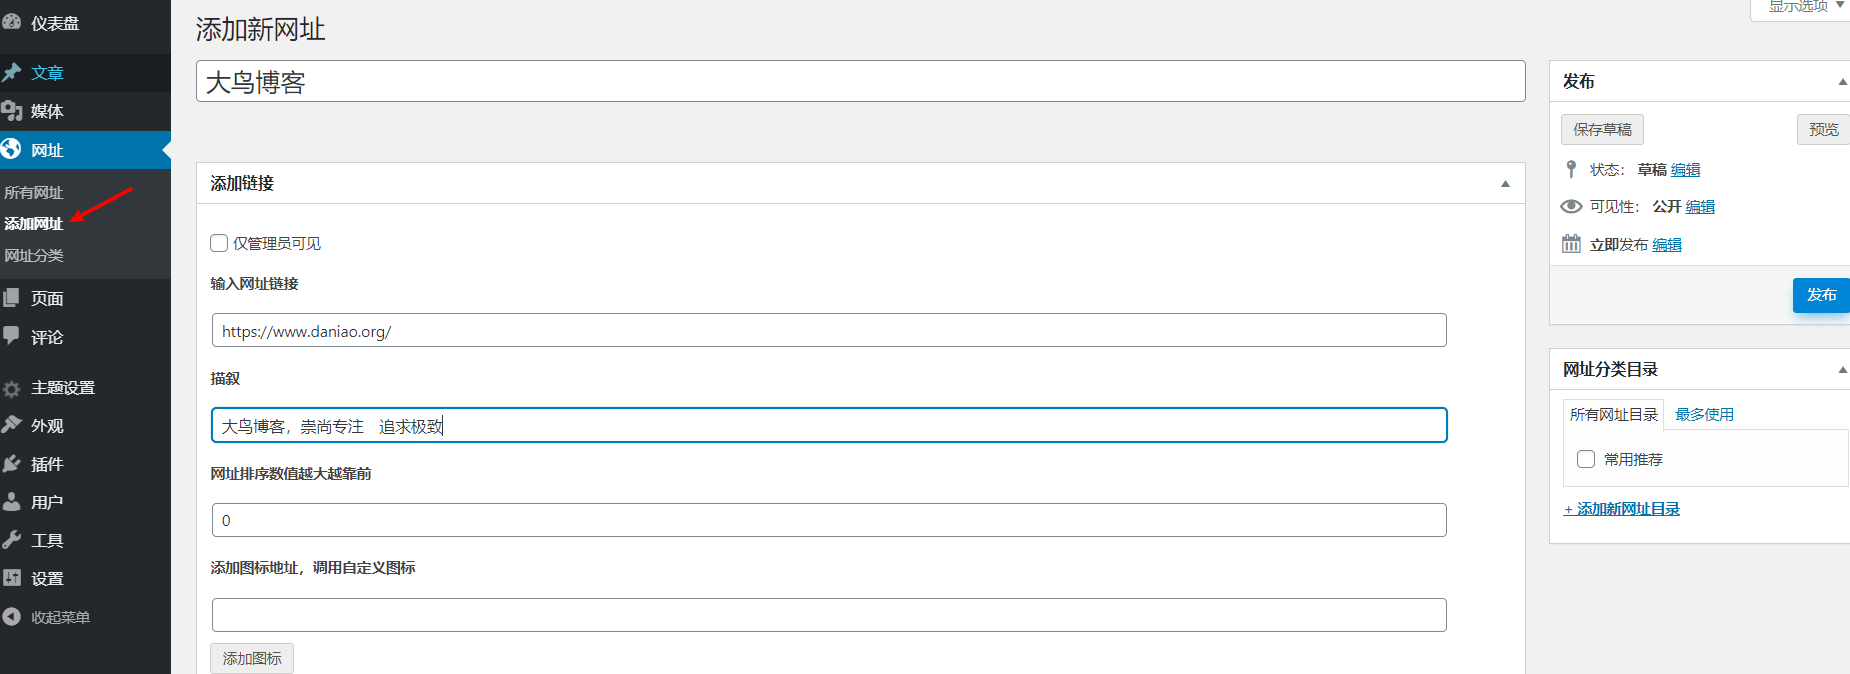Click the plug icon for 插件
Viewport: 1850px width, 674px height.
click(12, 464)
